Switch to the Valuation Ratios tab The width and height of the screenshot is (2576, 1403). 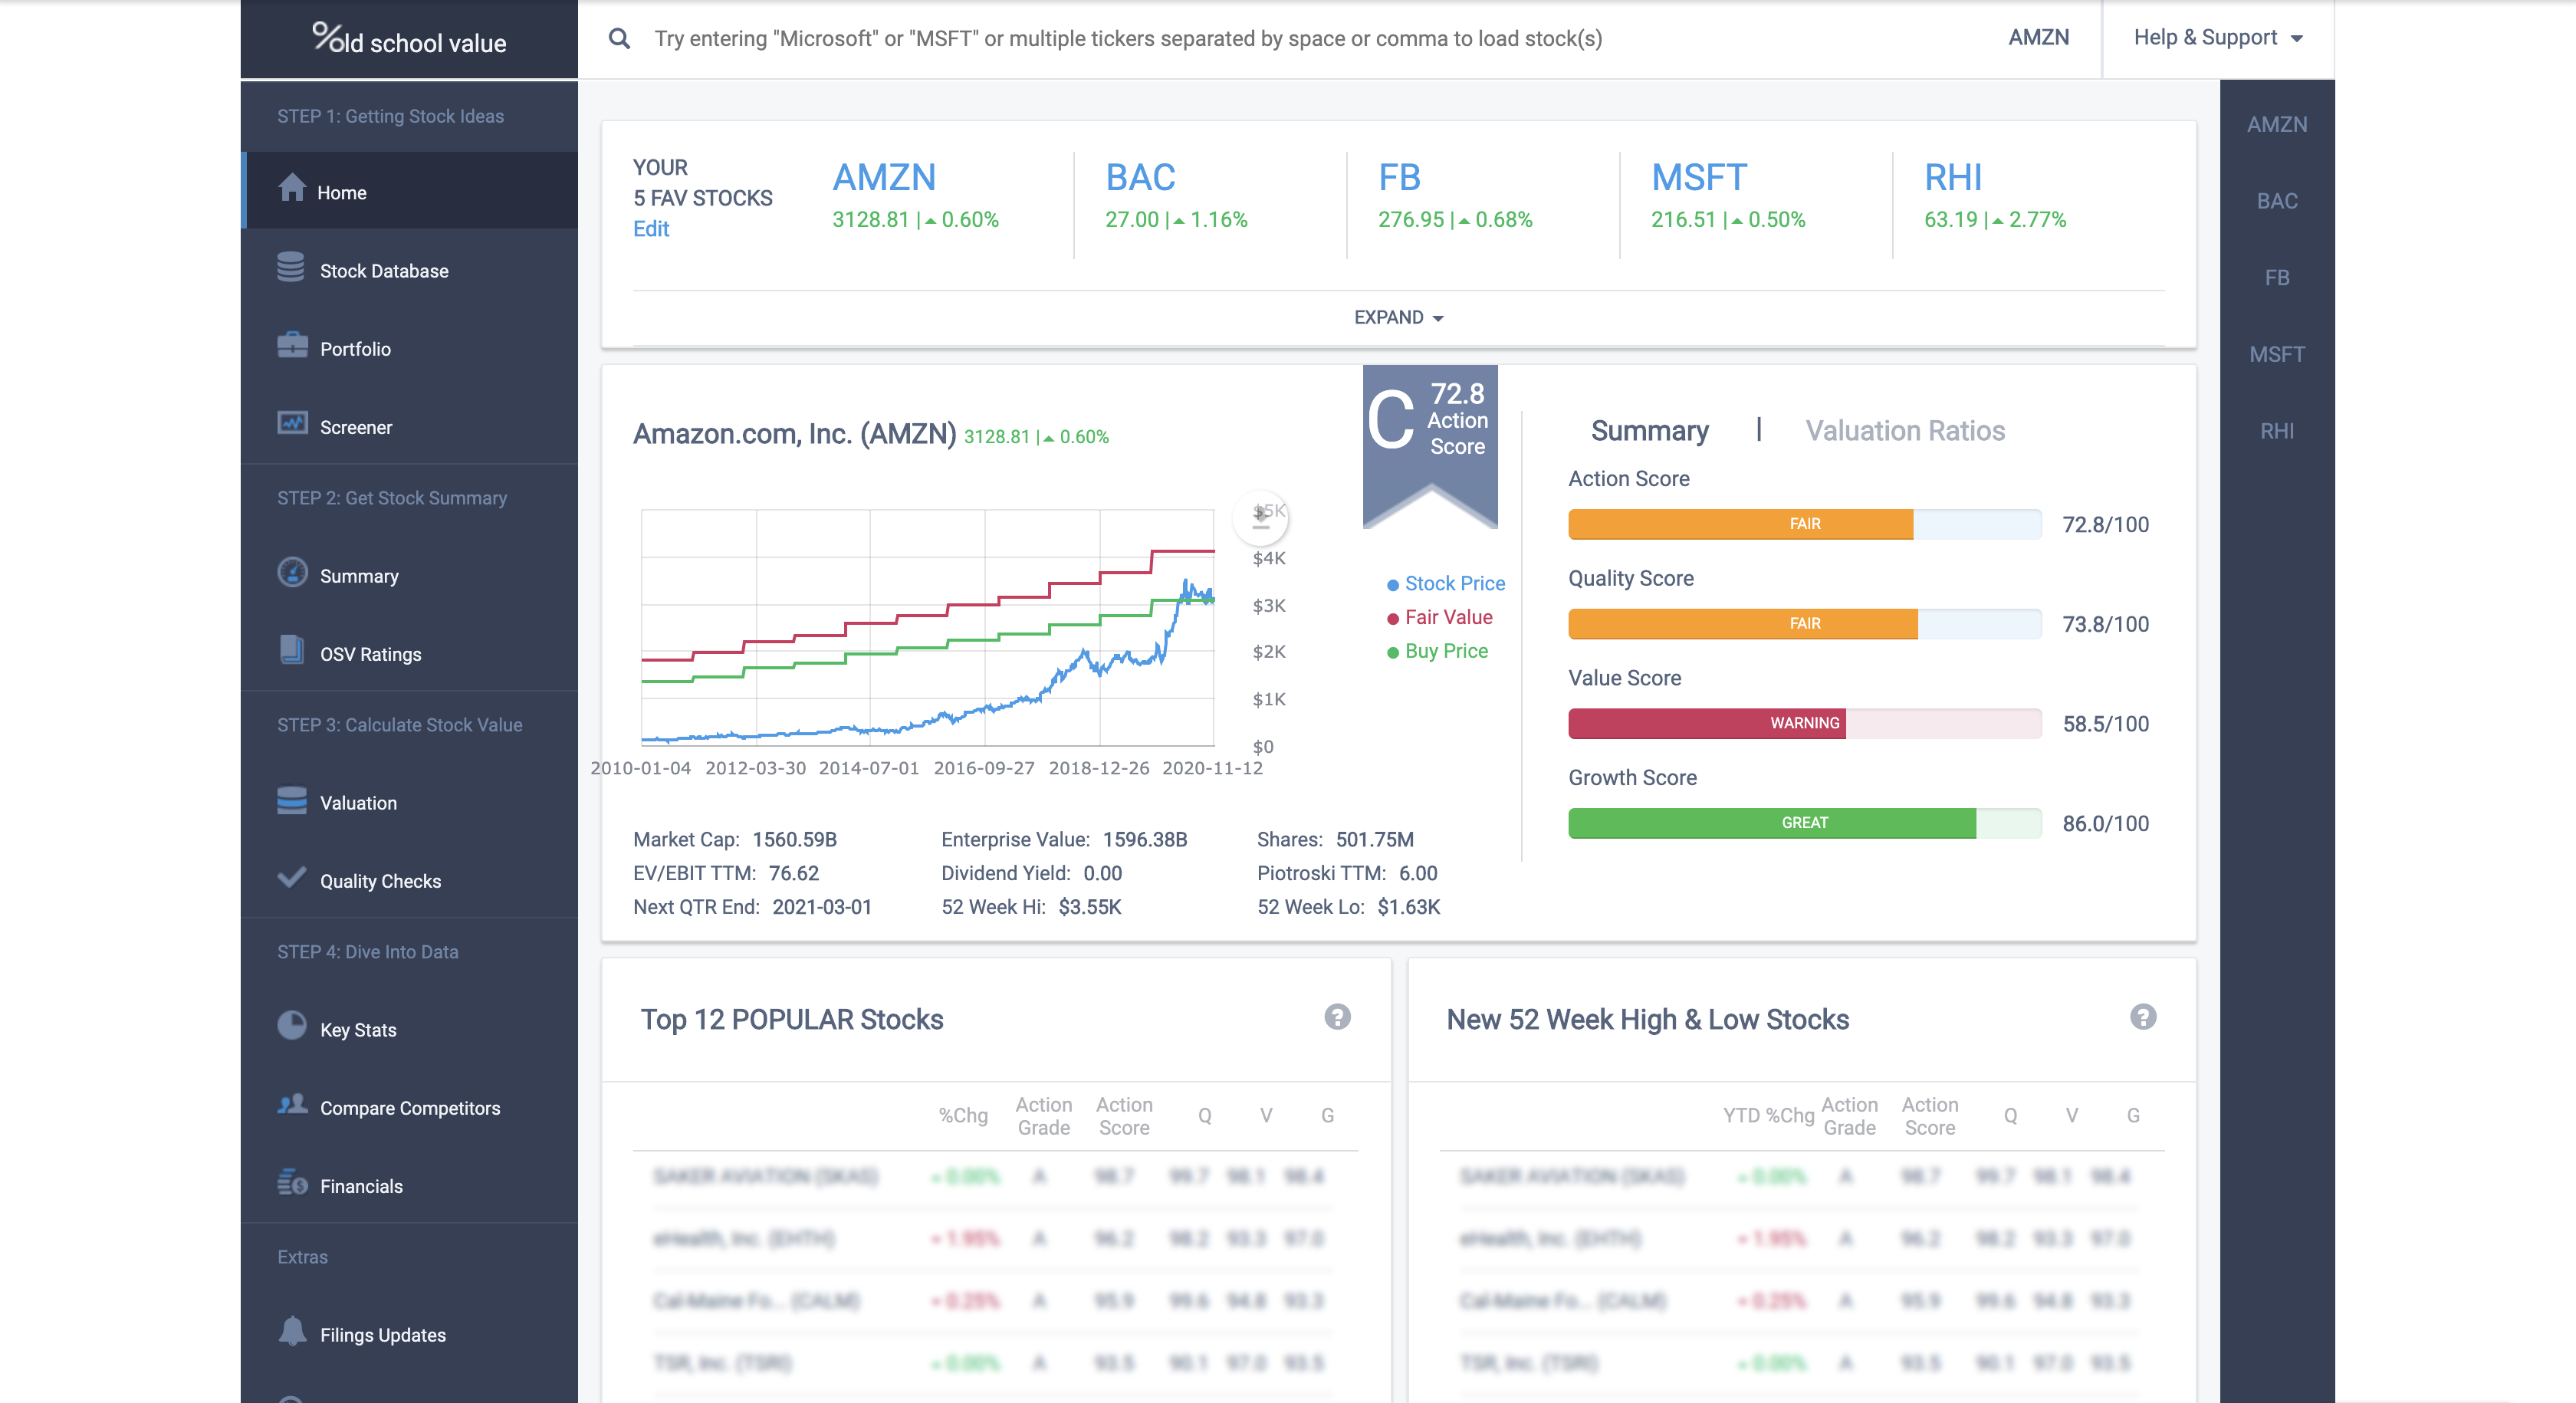pyautogui.click(x=1904, y=431)
